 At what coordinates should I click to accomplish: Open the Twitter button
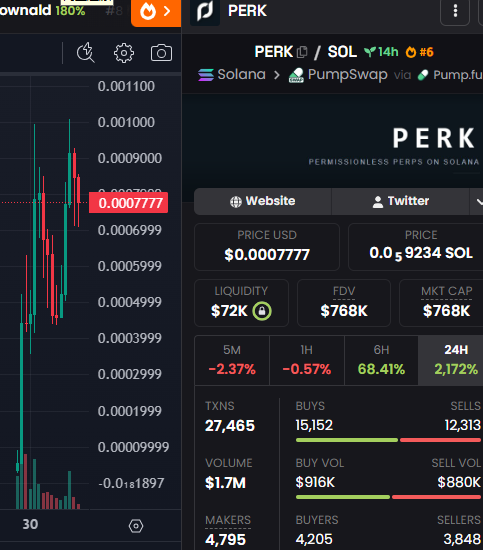pyautogui.click(x=401, y=201)
